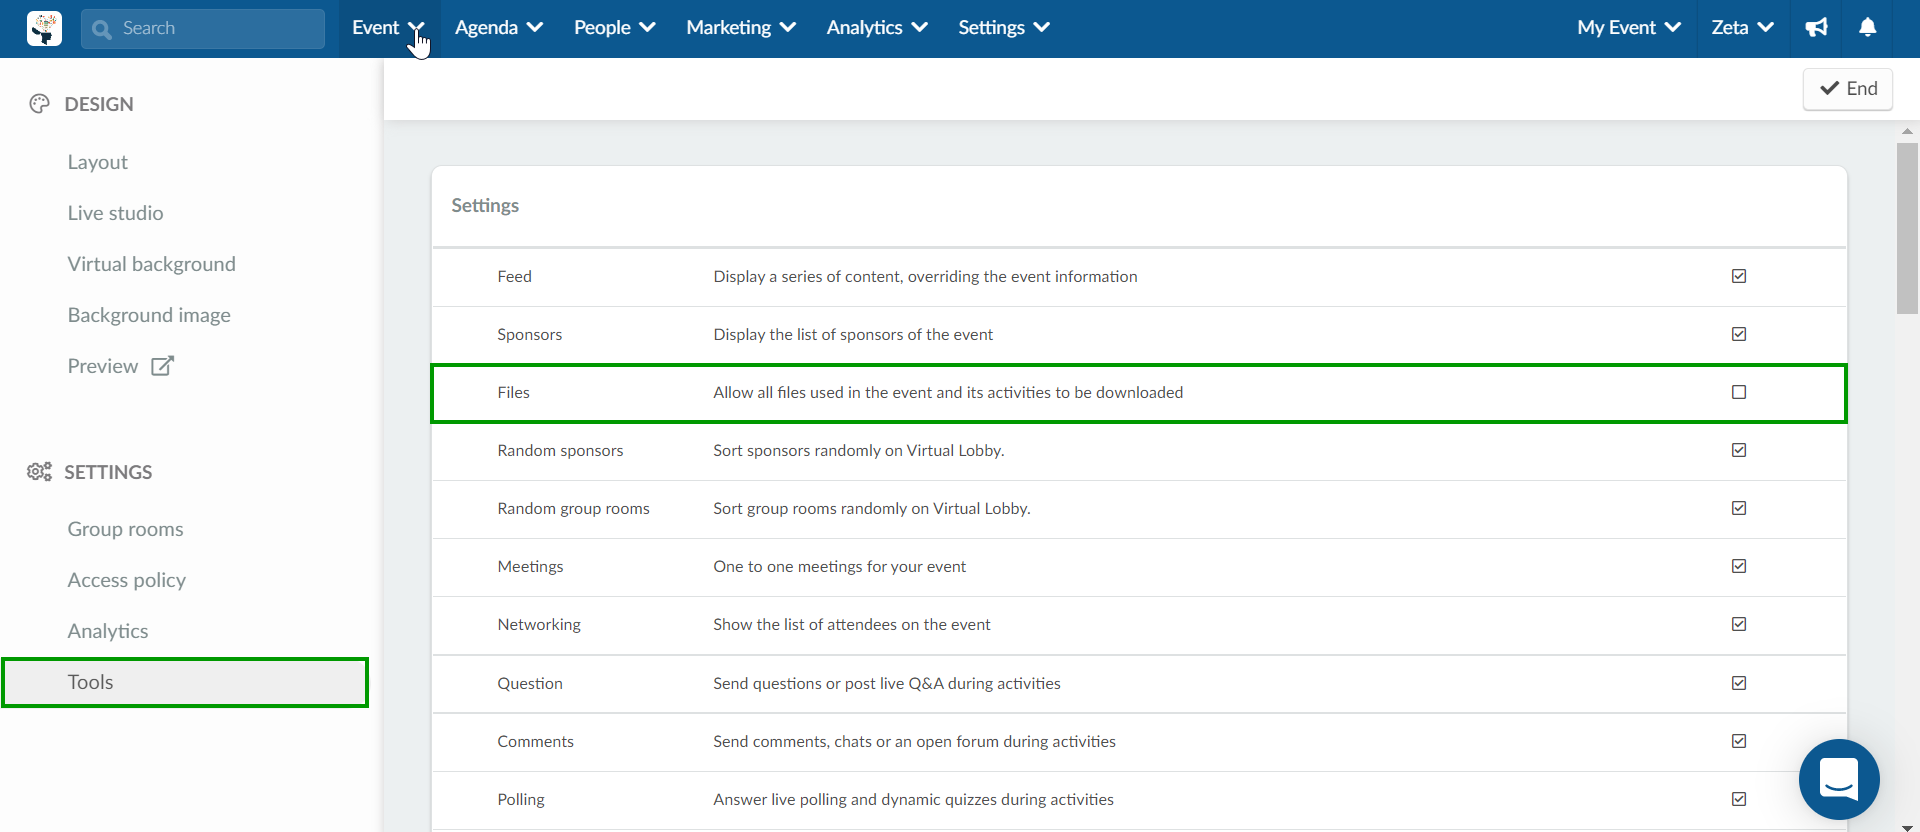Expand the Event menu
This screenshot has height=832, width=1920.
(389, 28)
